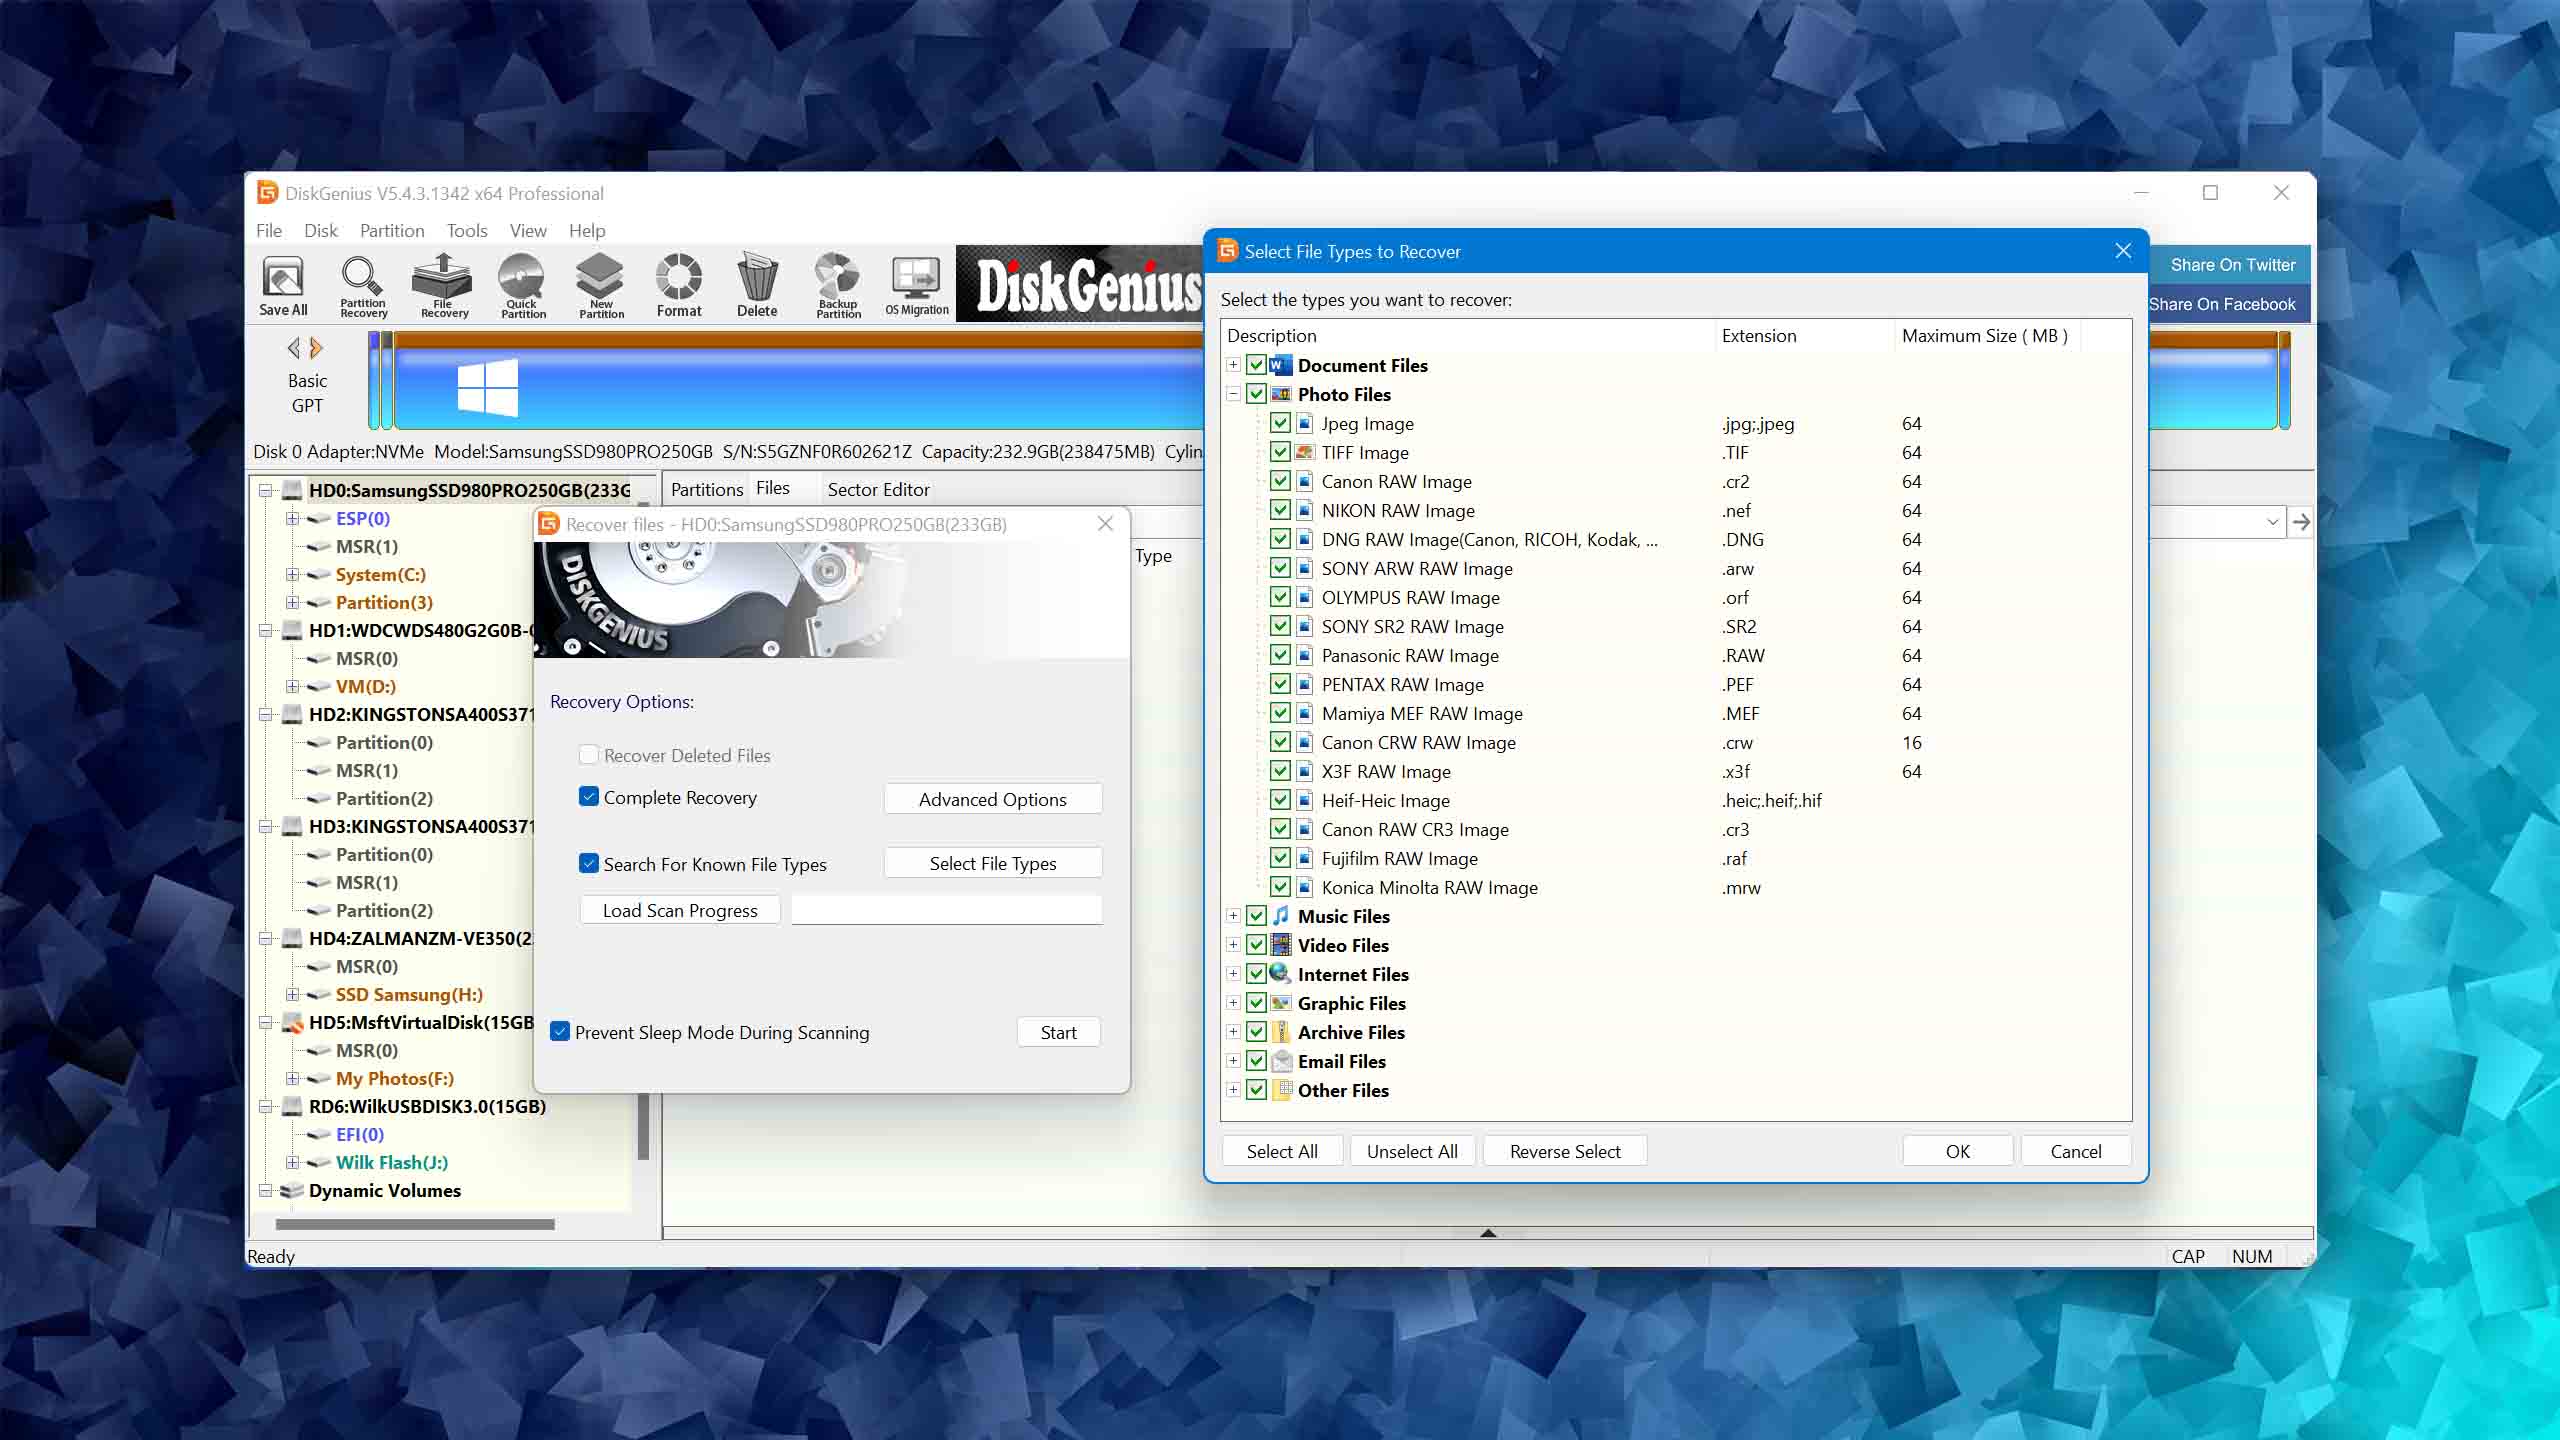Open the Quick Partition tool
This screenshot has width=2560, height=1440.
(x=522, y=286)
